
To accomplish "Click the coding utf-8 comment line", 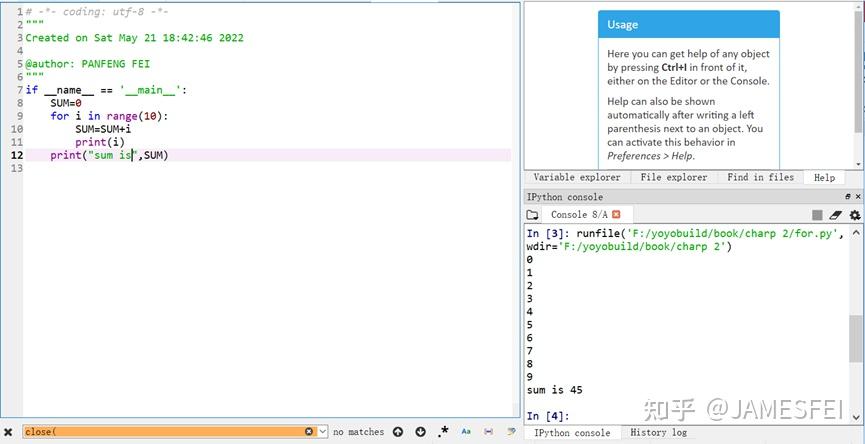I will tap(97, 12).
